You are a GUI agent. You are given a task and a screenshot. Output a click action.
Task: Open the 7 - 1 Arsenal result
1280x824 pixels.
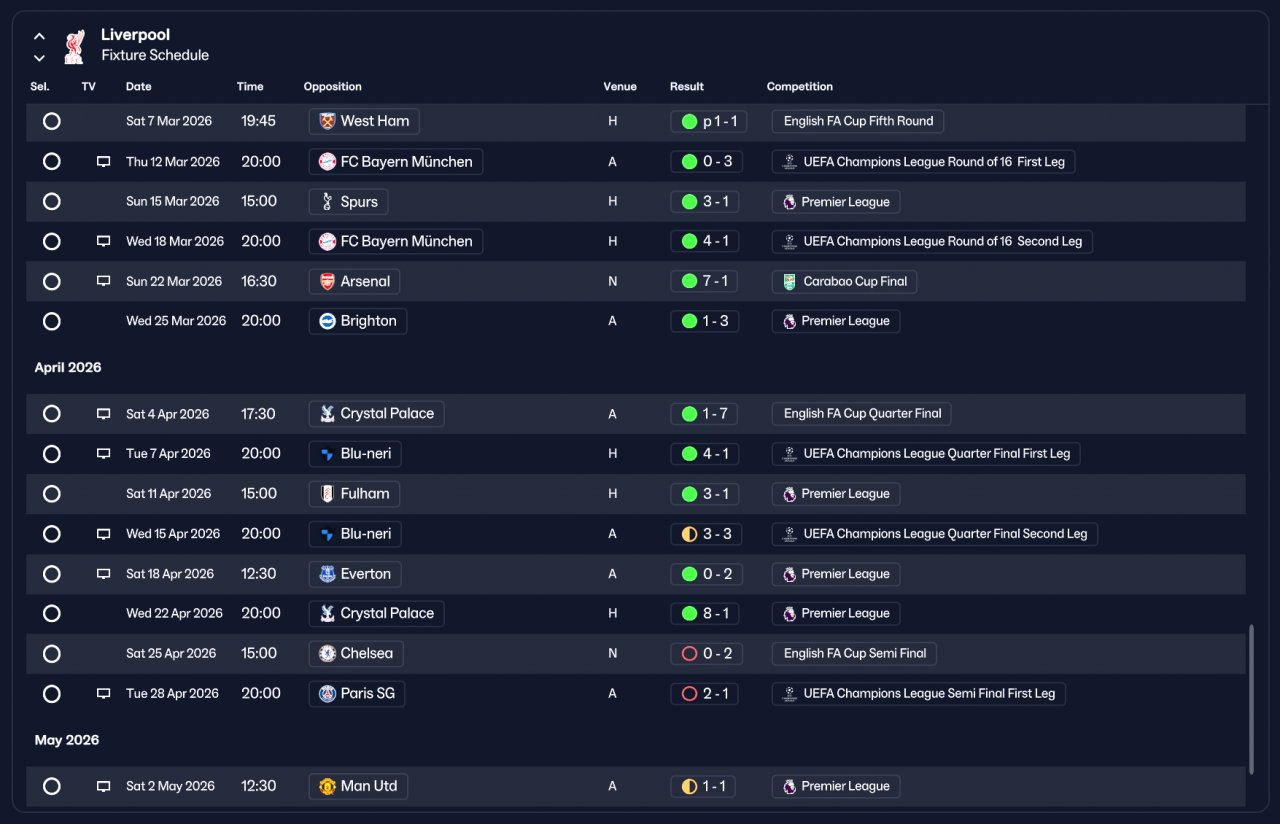click(x=705, y=282)
